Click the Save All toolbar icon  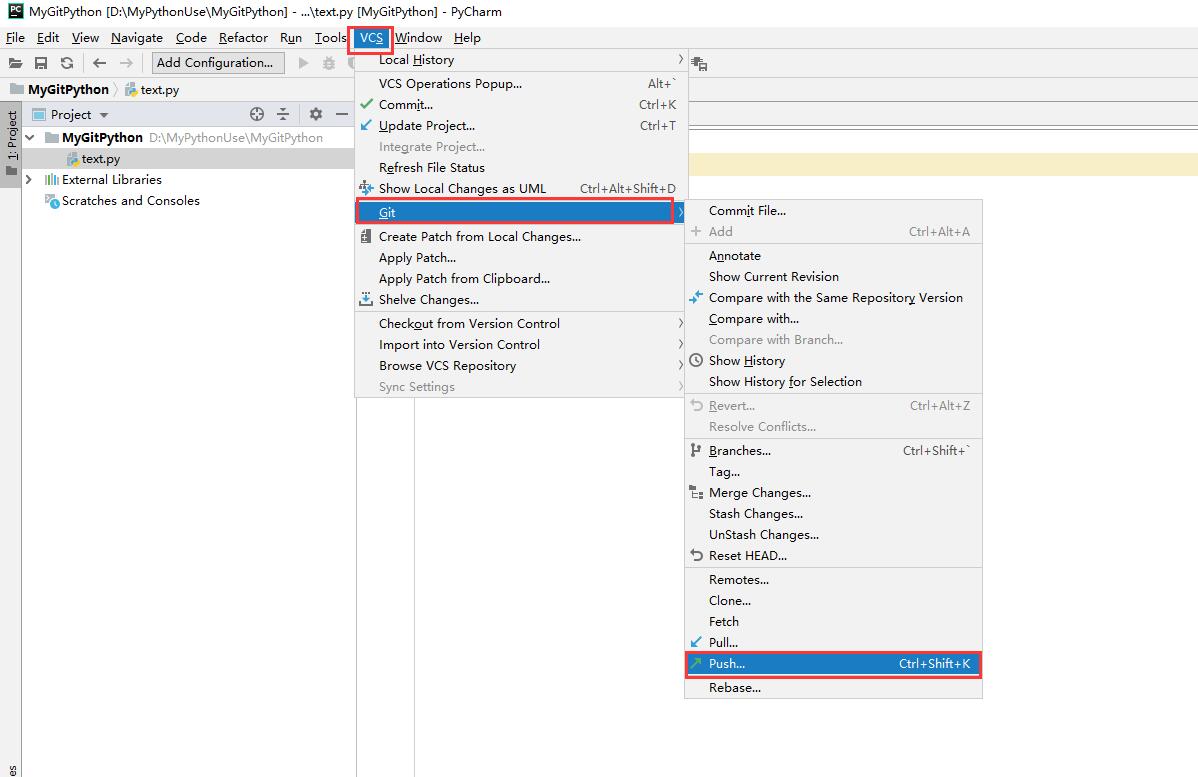pos(41,63)
